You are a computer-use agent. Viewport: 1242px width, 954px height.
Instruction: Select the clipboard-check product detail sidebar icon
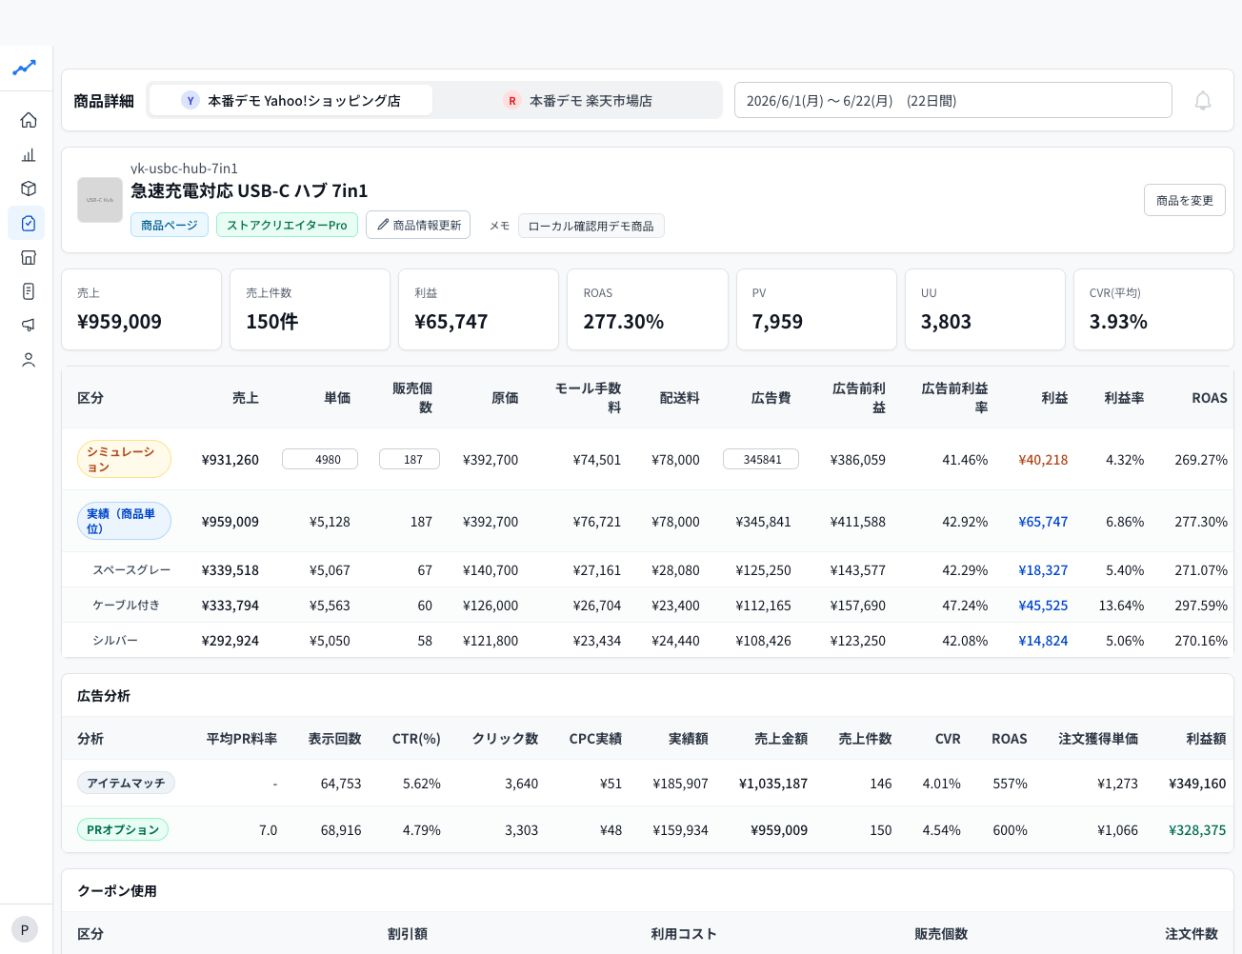[28, 223]
